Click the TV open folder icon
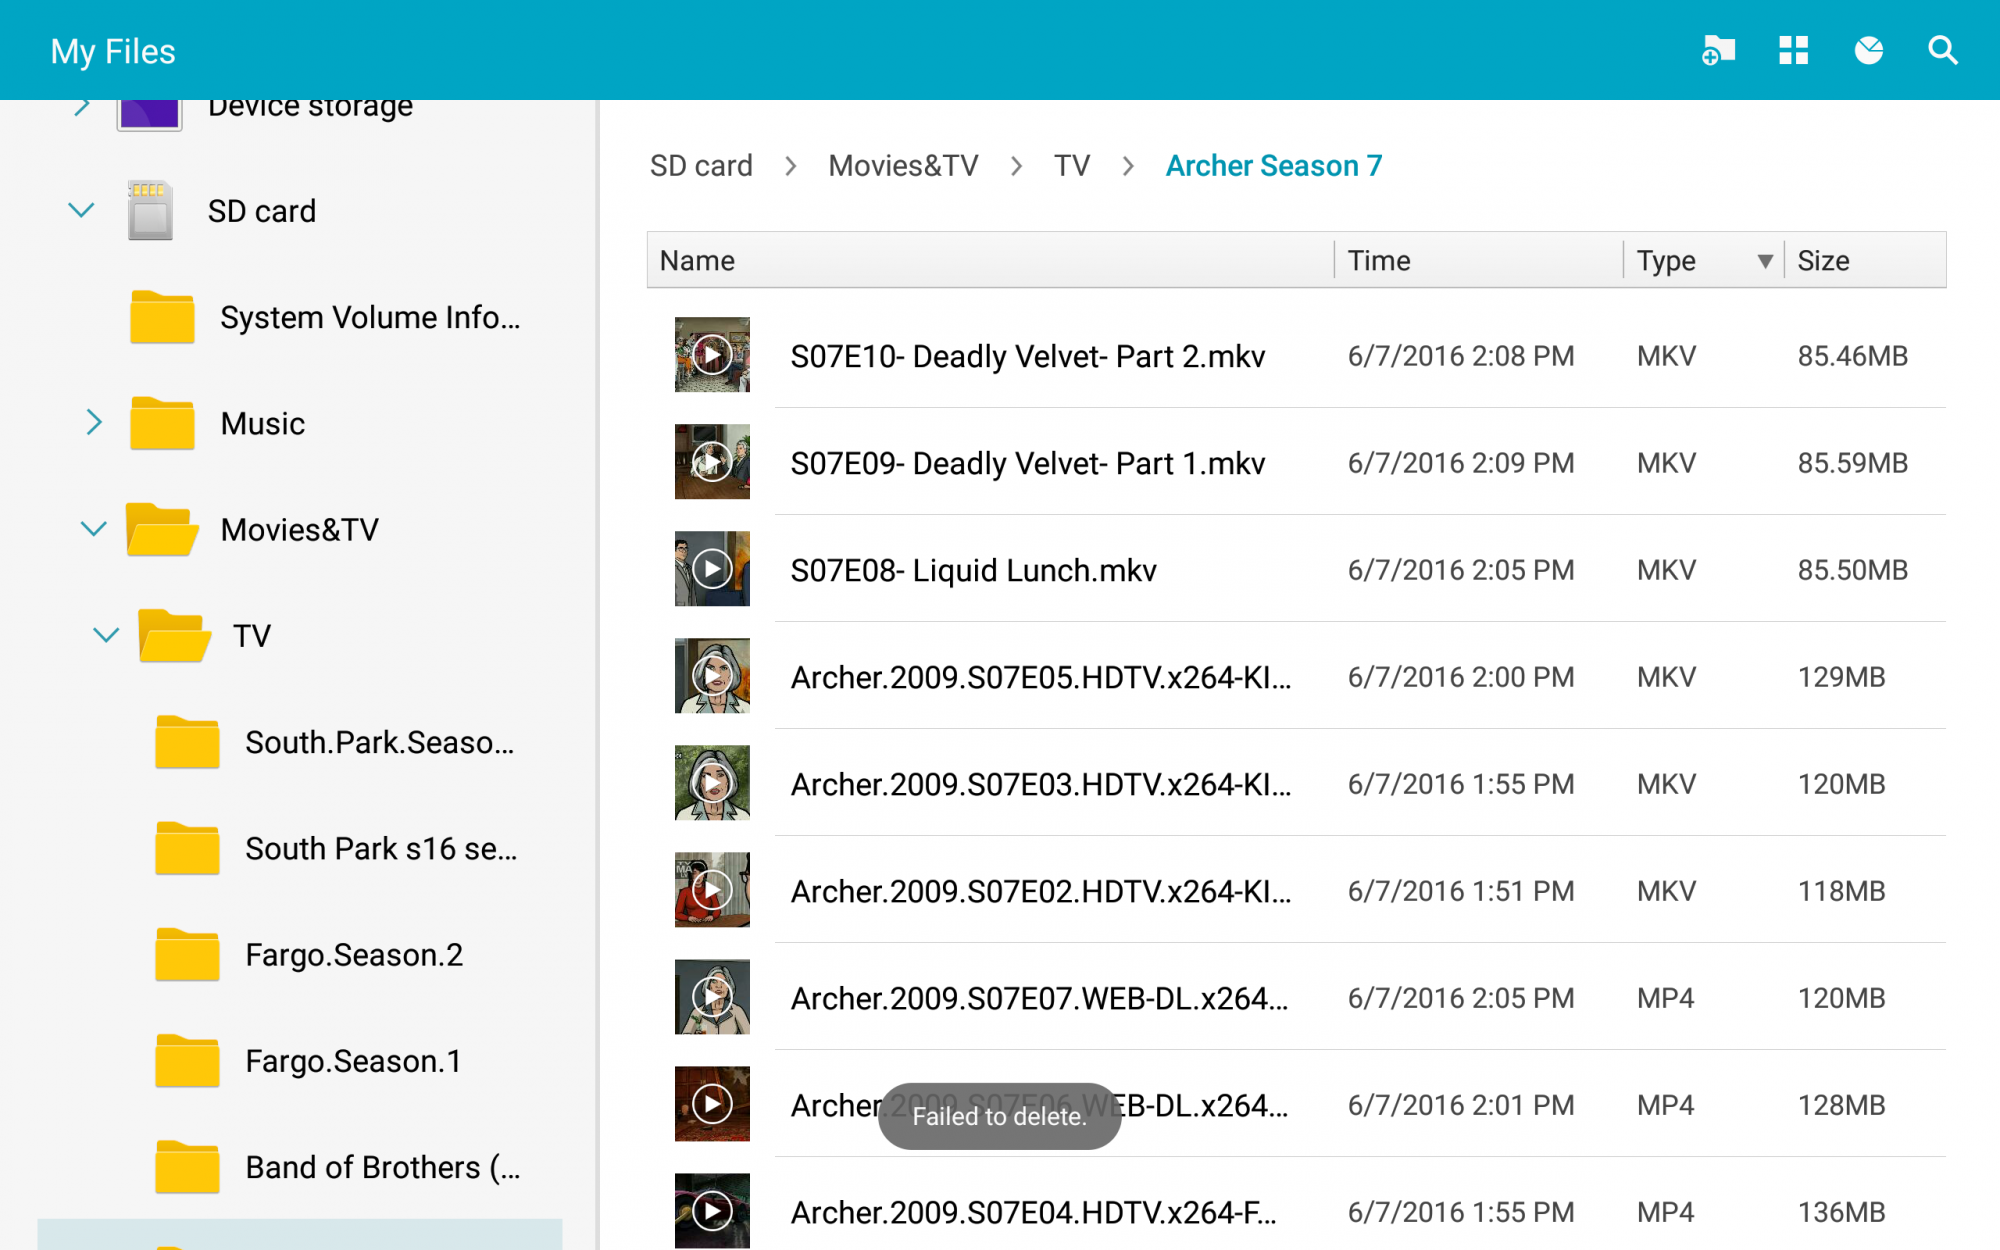The width and height of the screenshot is (2000, 1250). click(x=174, y=635)
